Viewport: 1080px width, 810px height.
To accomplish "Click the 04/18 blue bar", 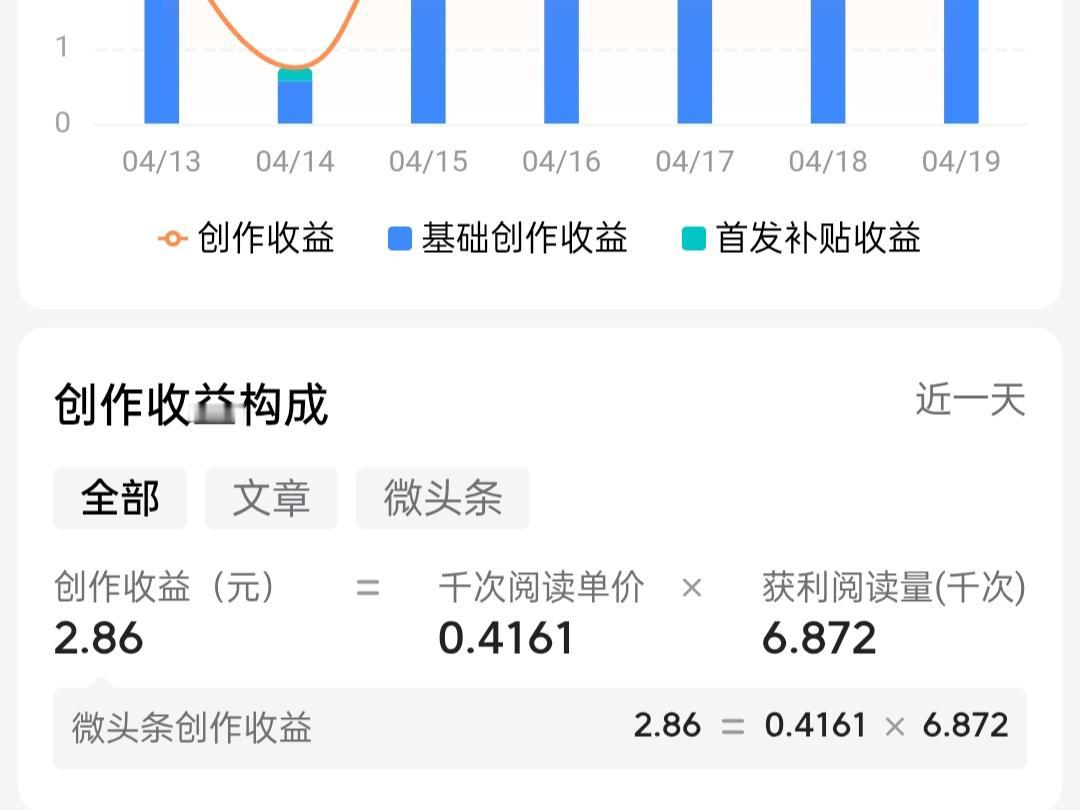I will coord(828,62).
